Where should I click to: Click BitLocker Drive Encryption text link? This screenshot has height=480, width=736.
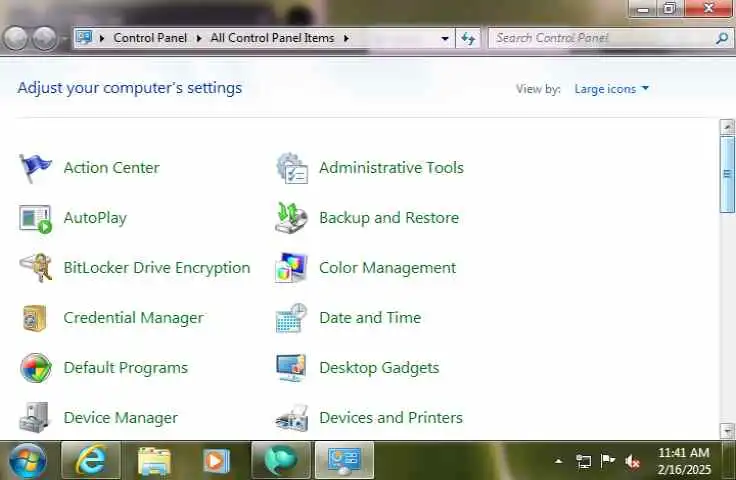[x=157, y=268]
